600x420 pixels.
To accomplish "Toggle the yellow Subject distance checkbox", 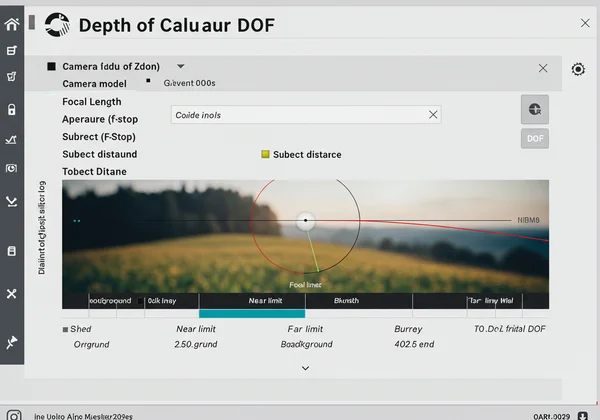I will coord(265,155).
